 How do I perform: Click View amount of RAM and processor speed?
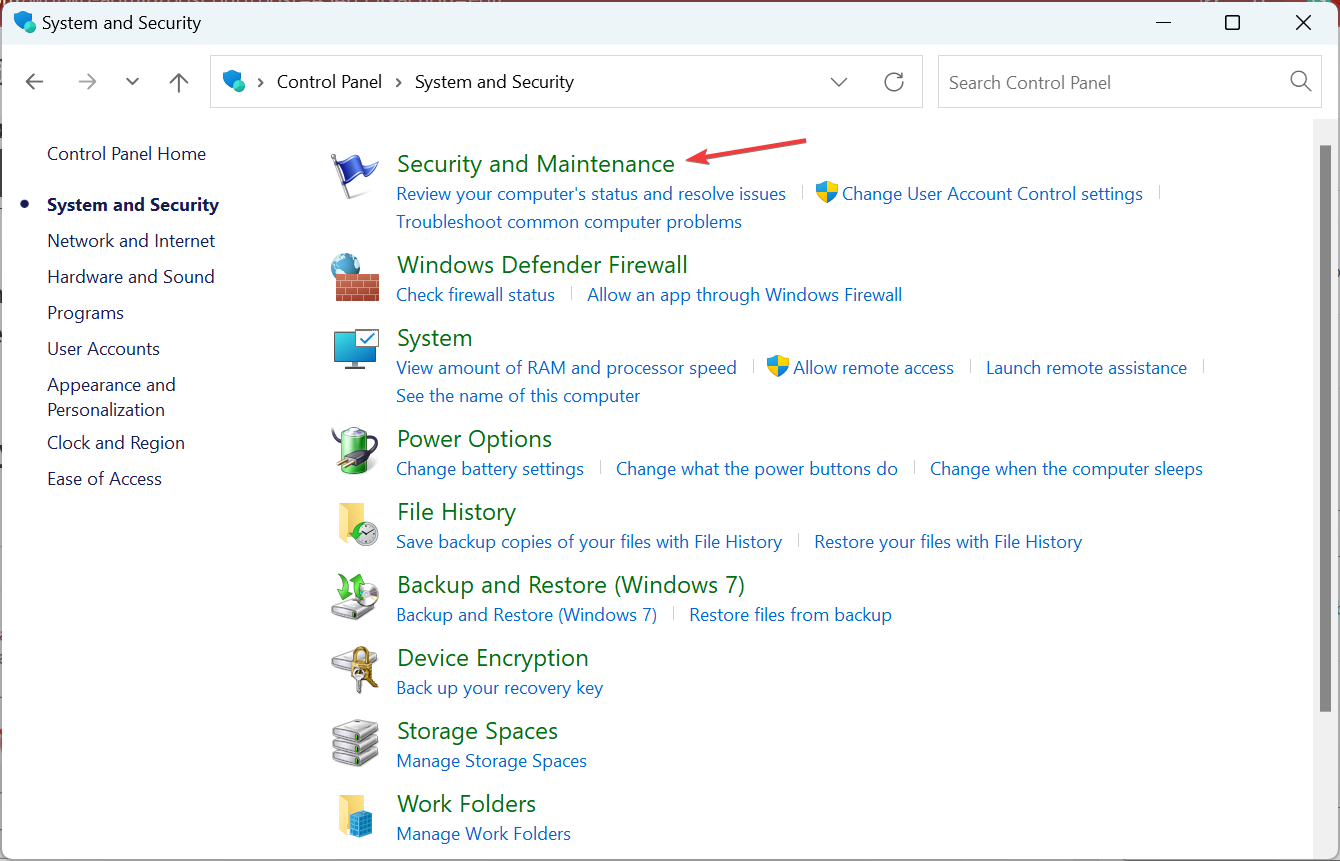(566, 368)
